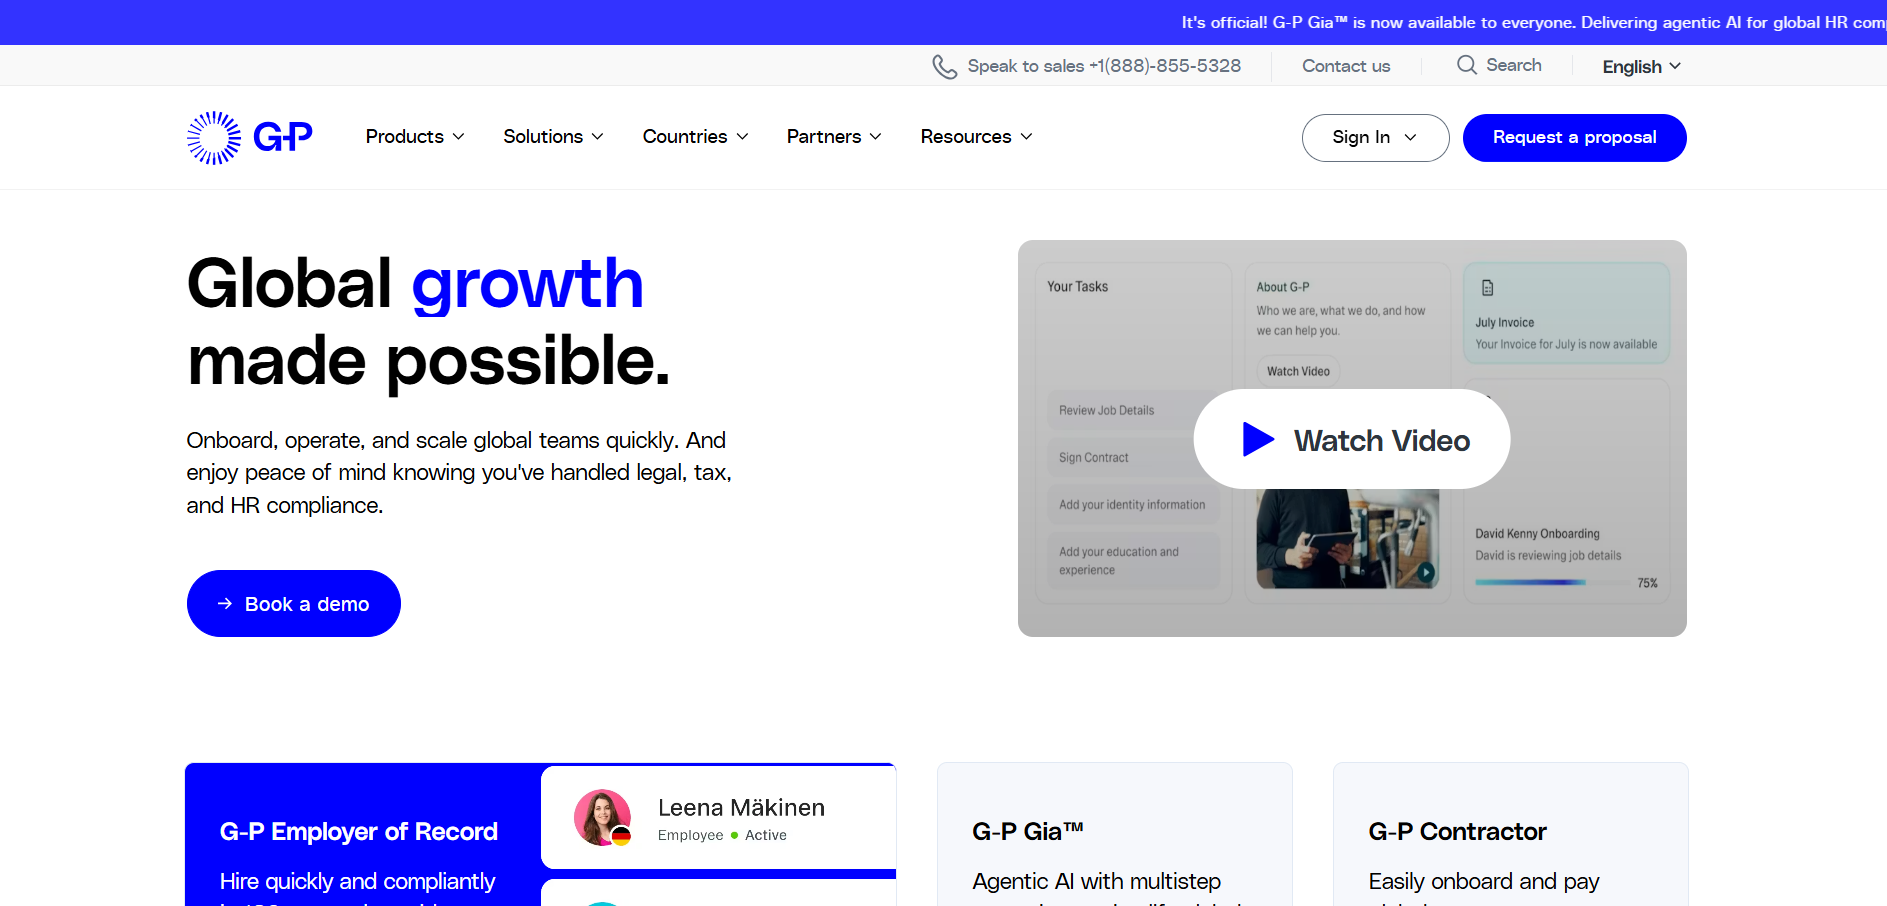Open the Sign In dropdown
Image resolution: width=1887 pixels, height=906 pixels.
[x=1375, y=138]
